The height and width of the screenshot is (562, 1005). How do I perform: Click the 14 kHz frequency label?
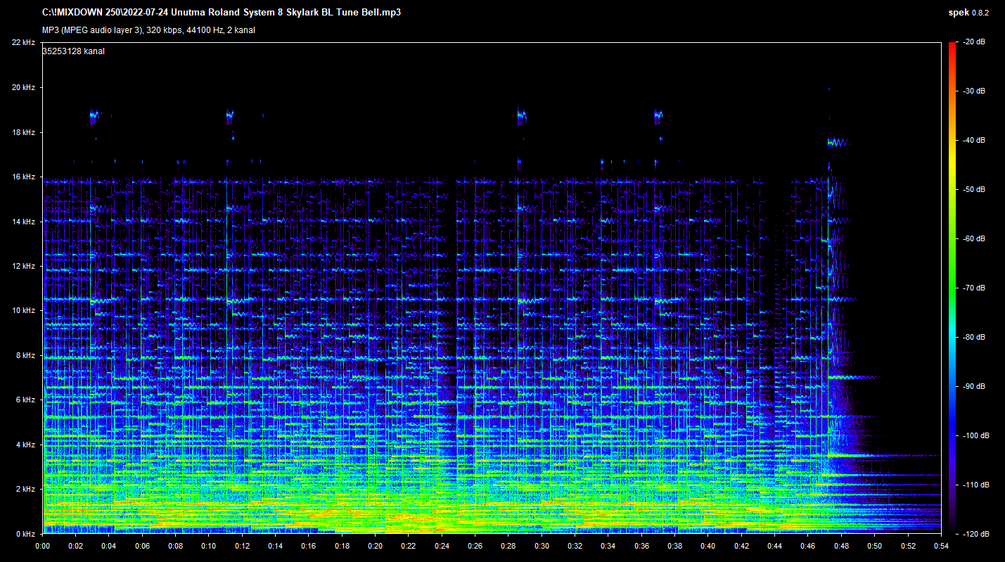(x=24, y=221)
